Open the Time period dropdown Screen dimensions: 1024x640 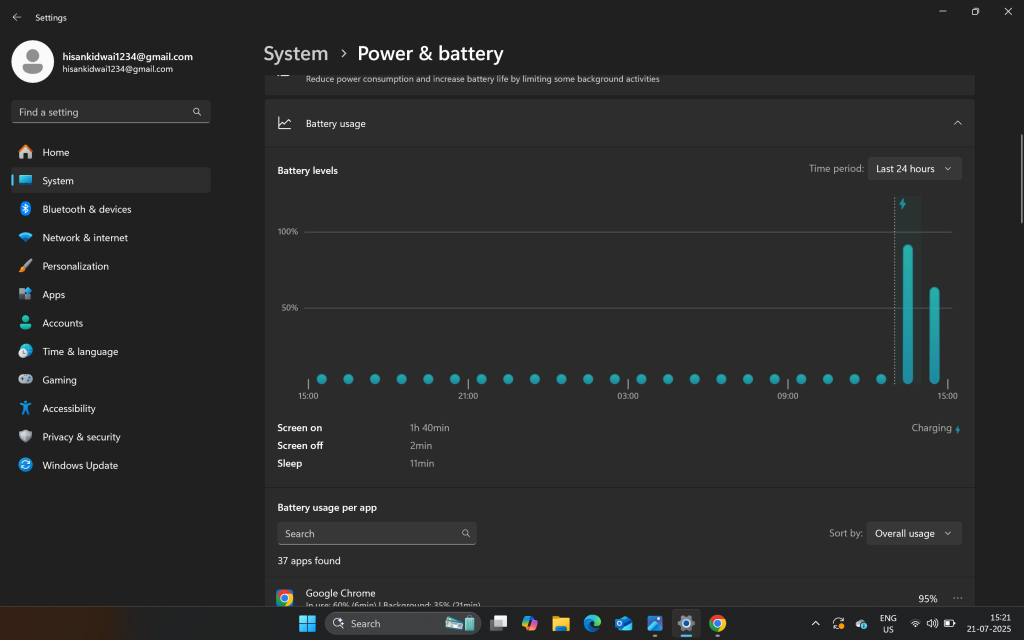(x=913, y=168)
